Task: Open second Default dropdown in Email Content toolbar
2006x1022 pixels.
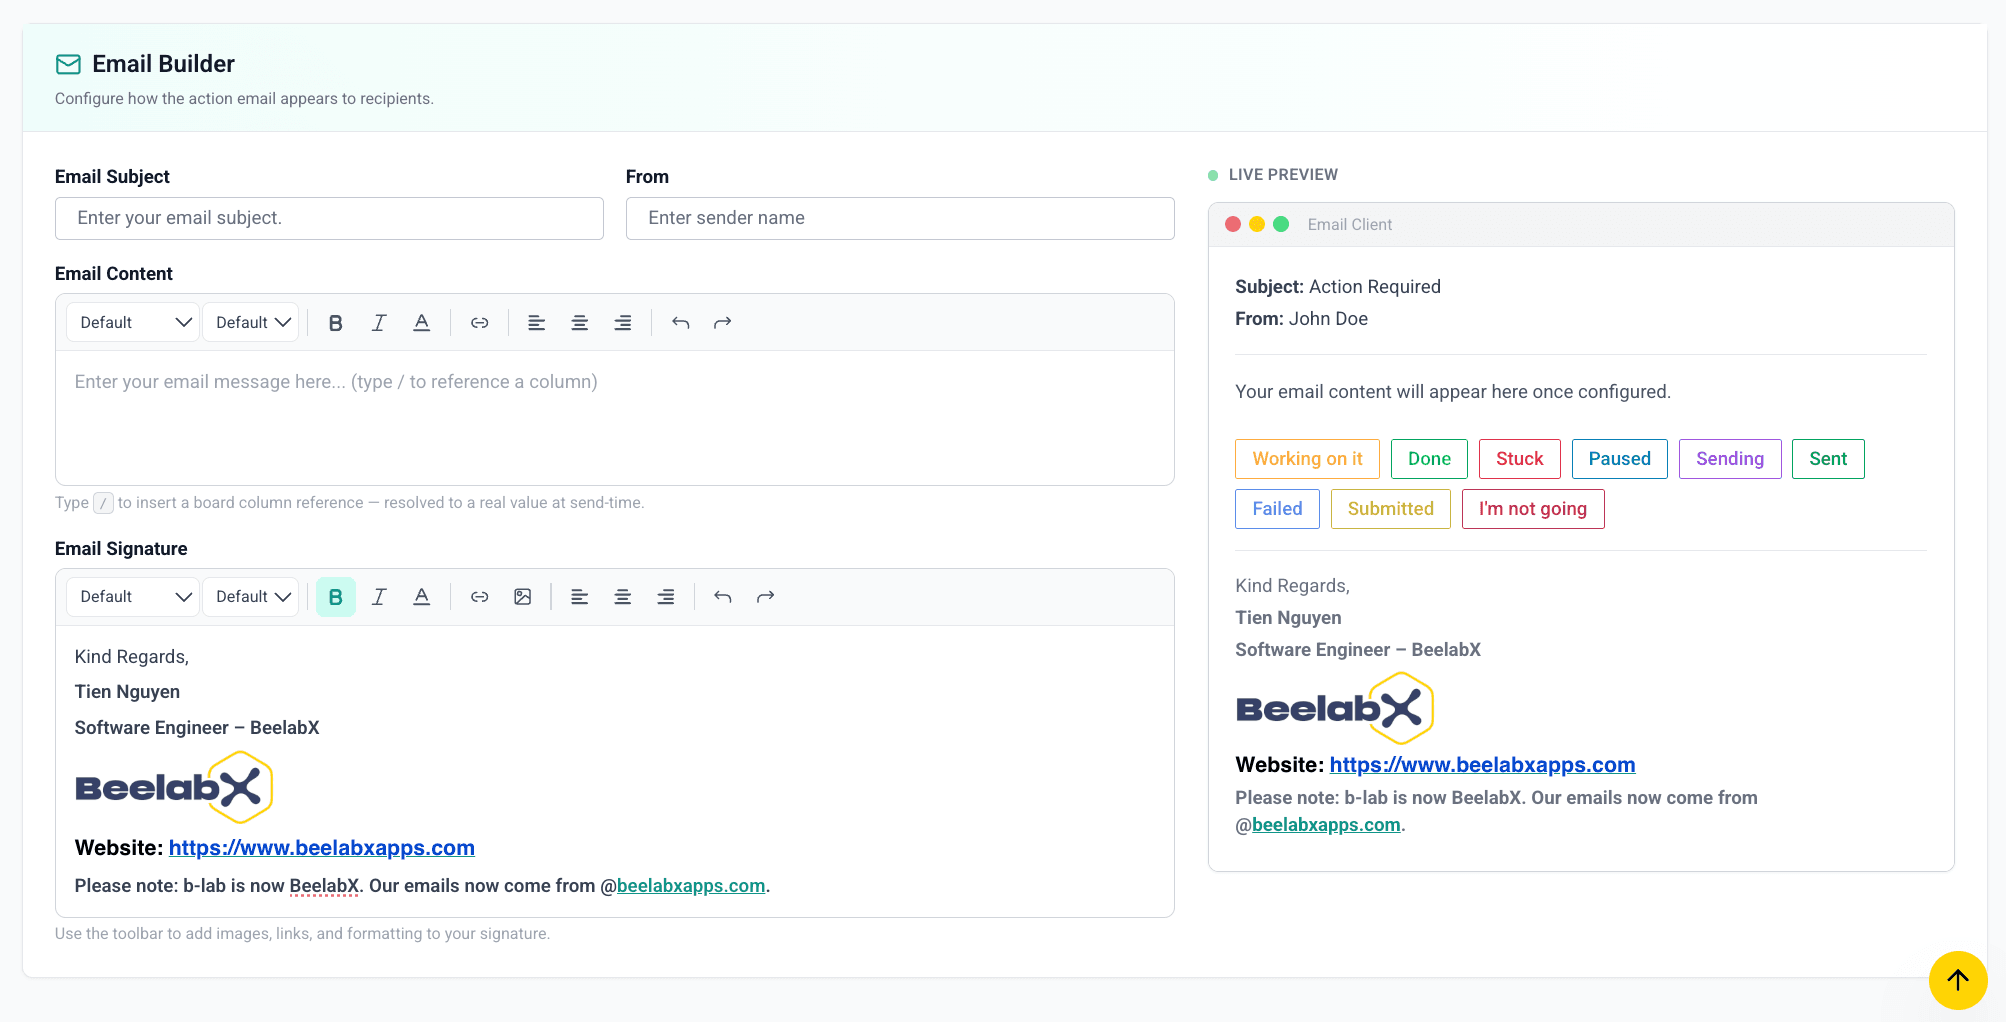Action: pyautogui.click(x=251, y=322)
